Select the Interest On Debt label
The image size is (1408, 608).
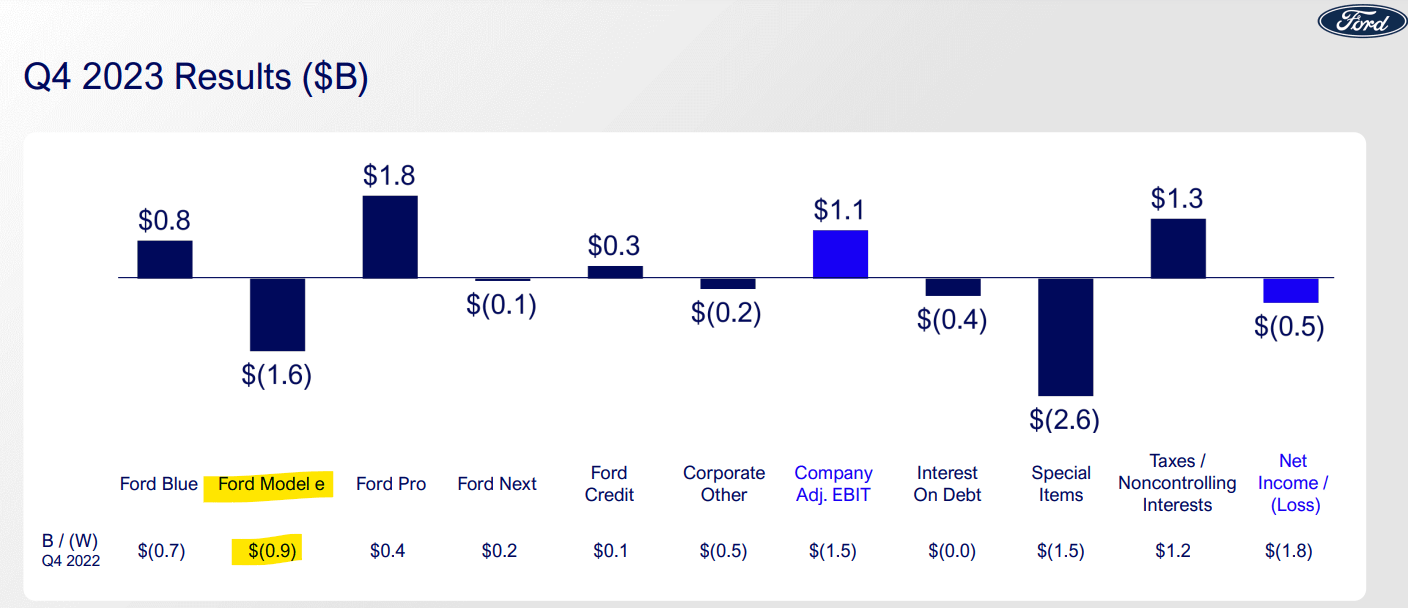click(x=947, y=484)
